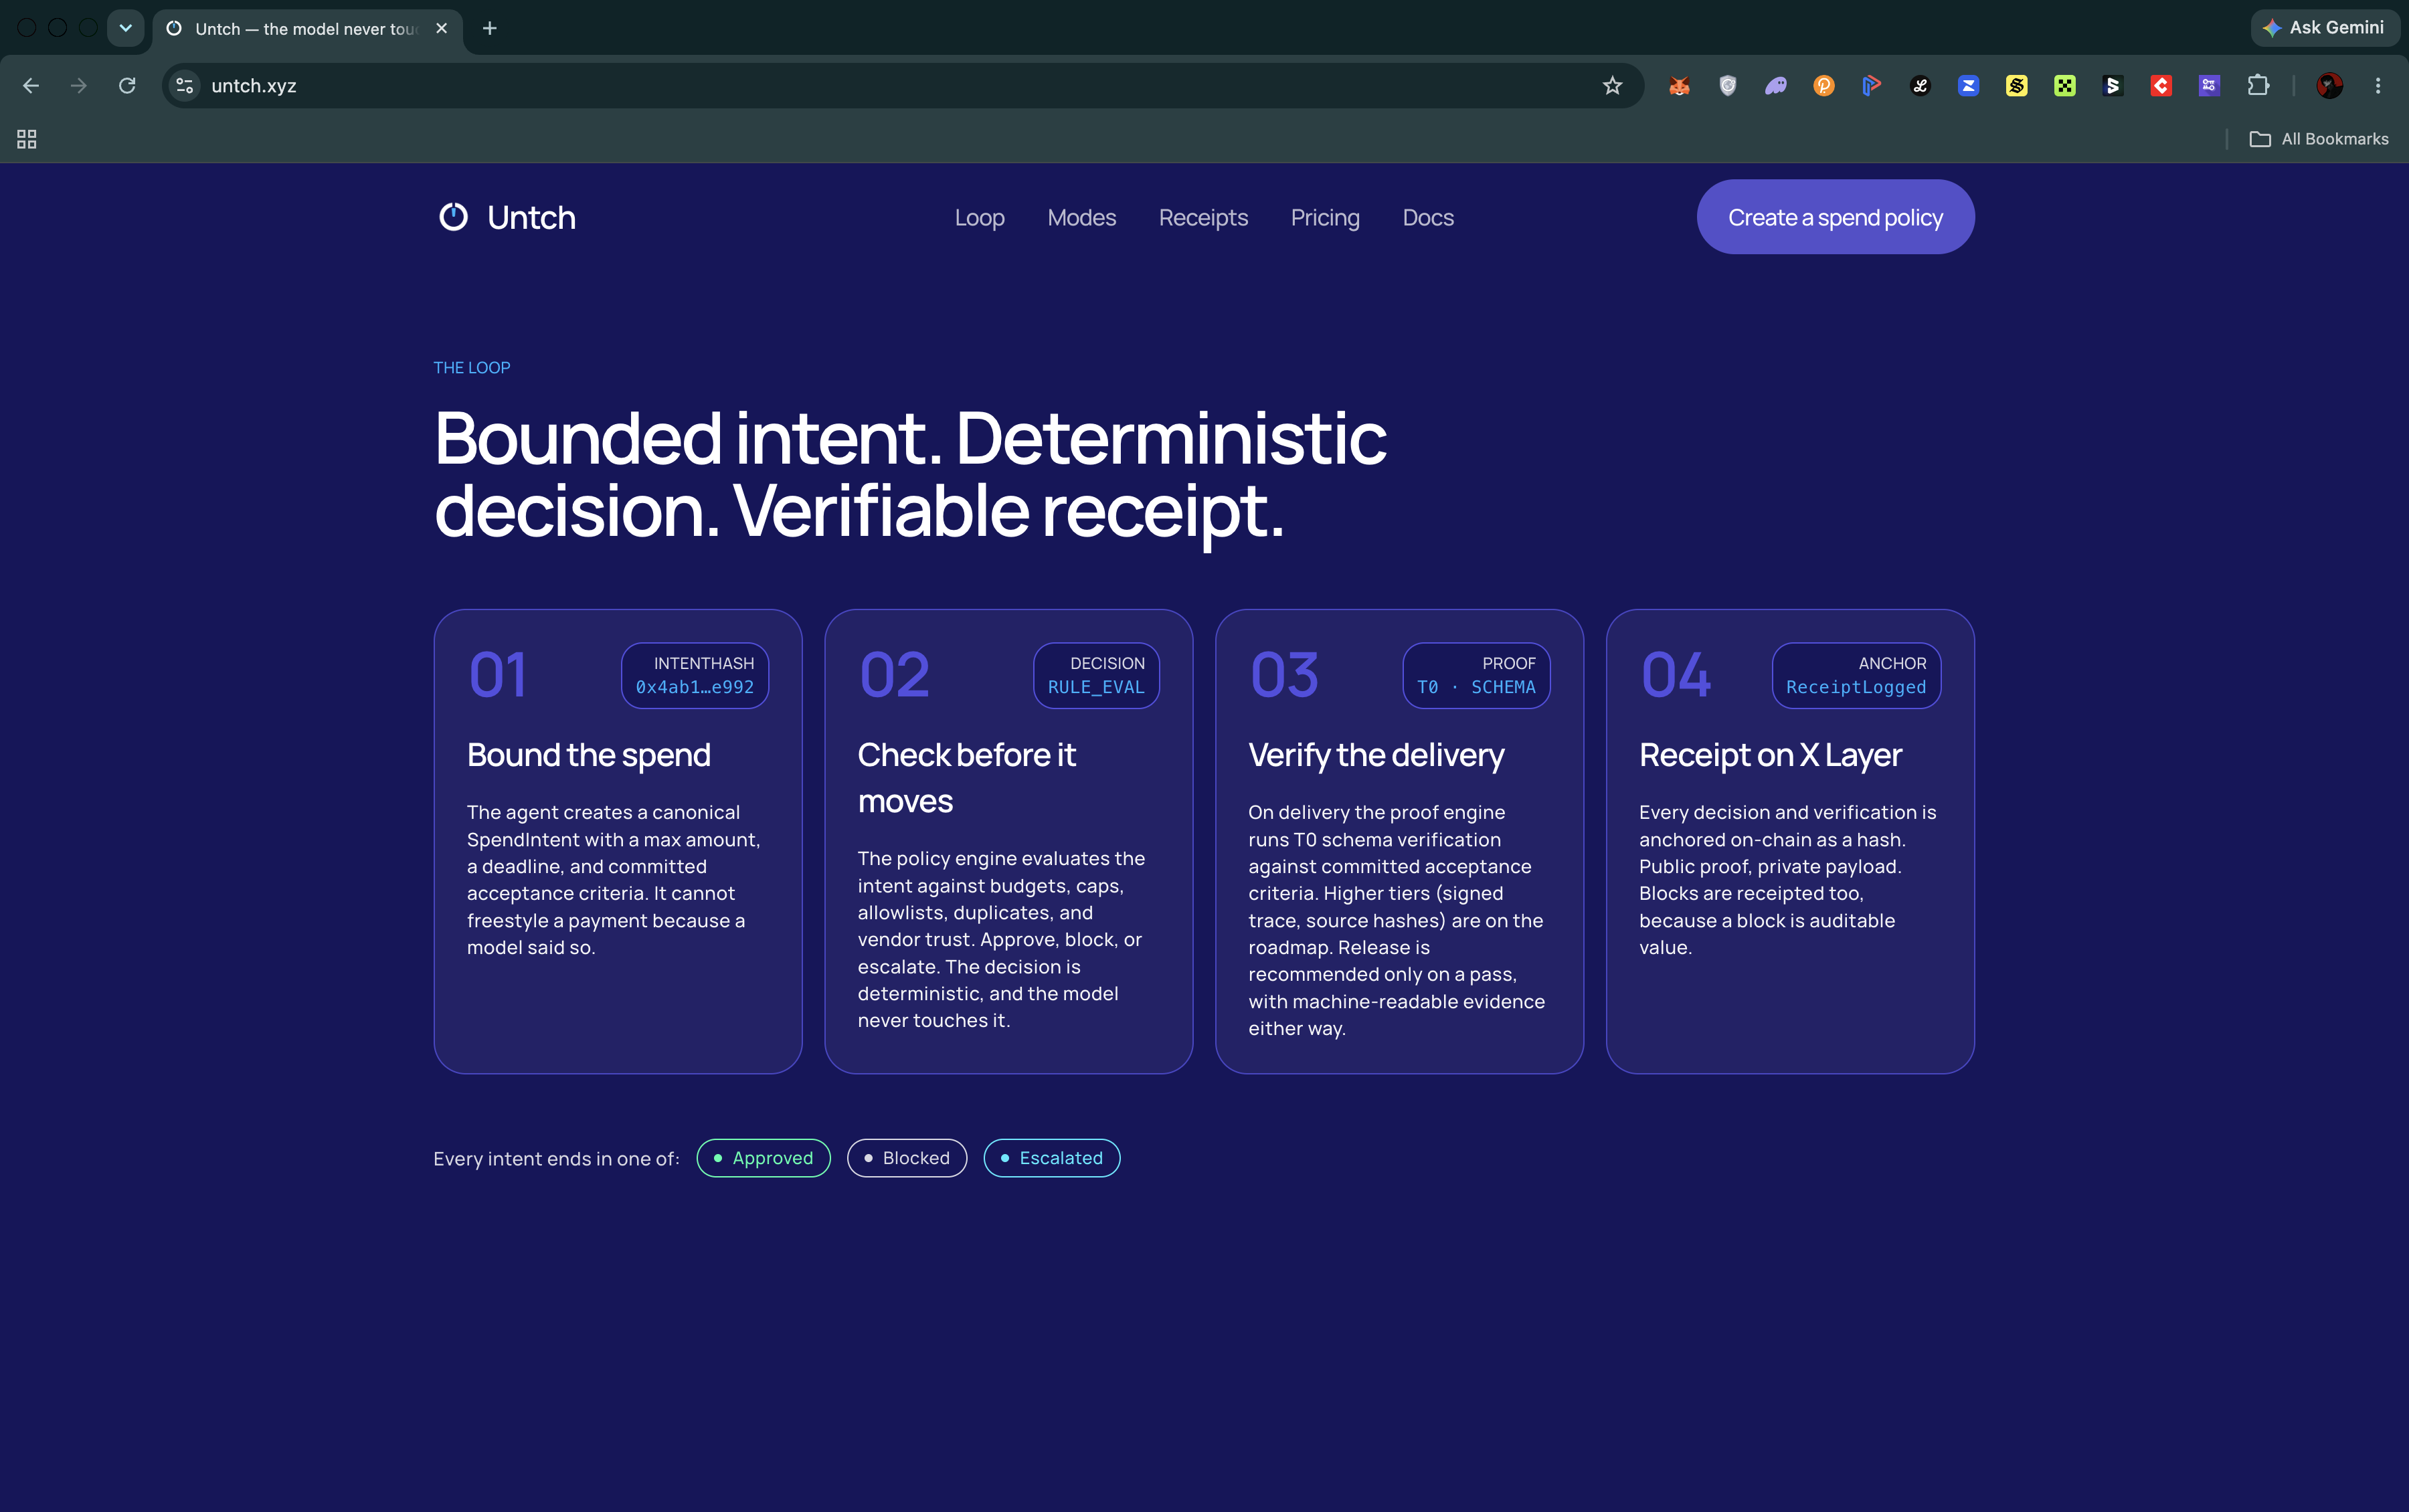Select the Approved status pill

pos(764,1158)
